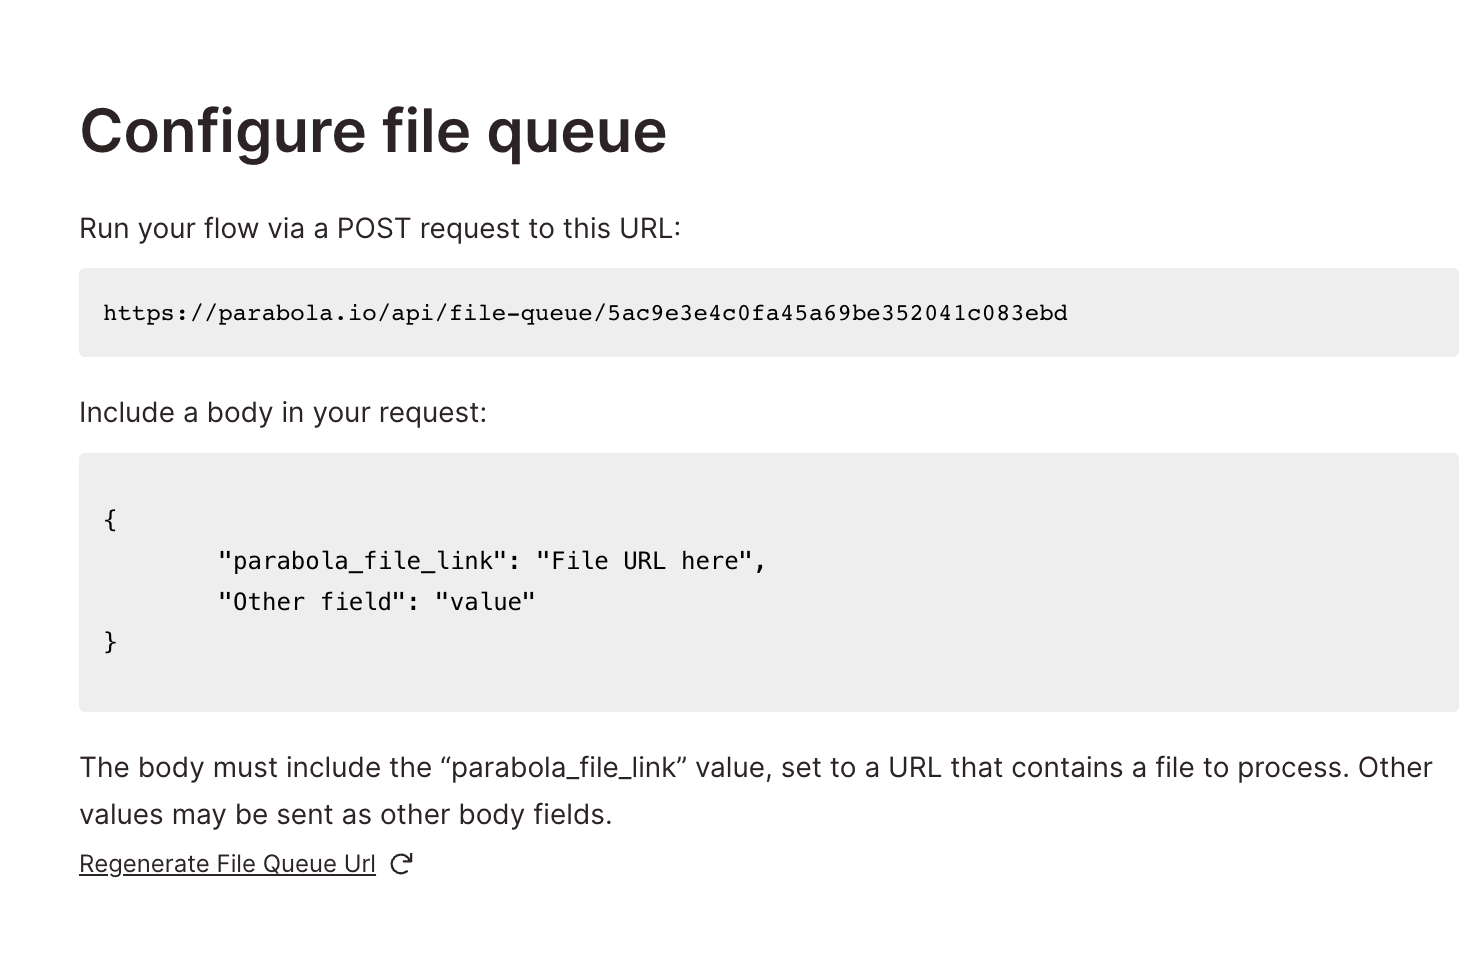Click the closing brace of the JSON body
This screenshot has height=964, width=1484.
pos(109,641)
